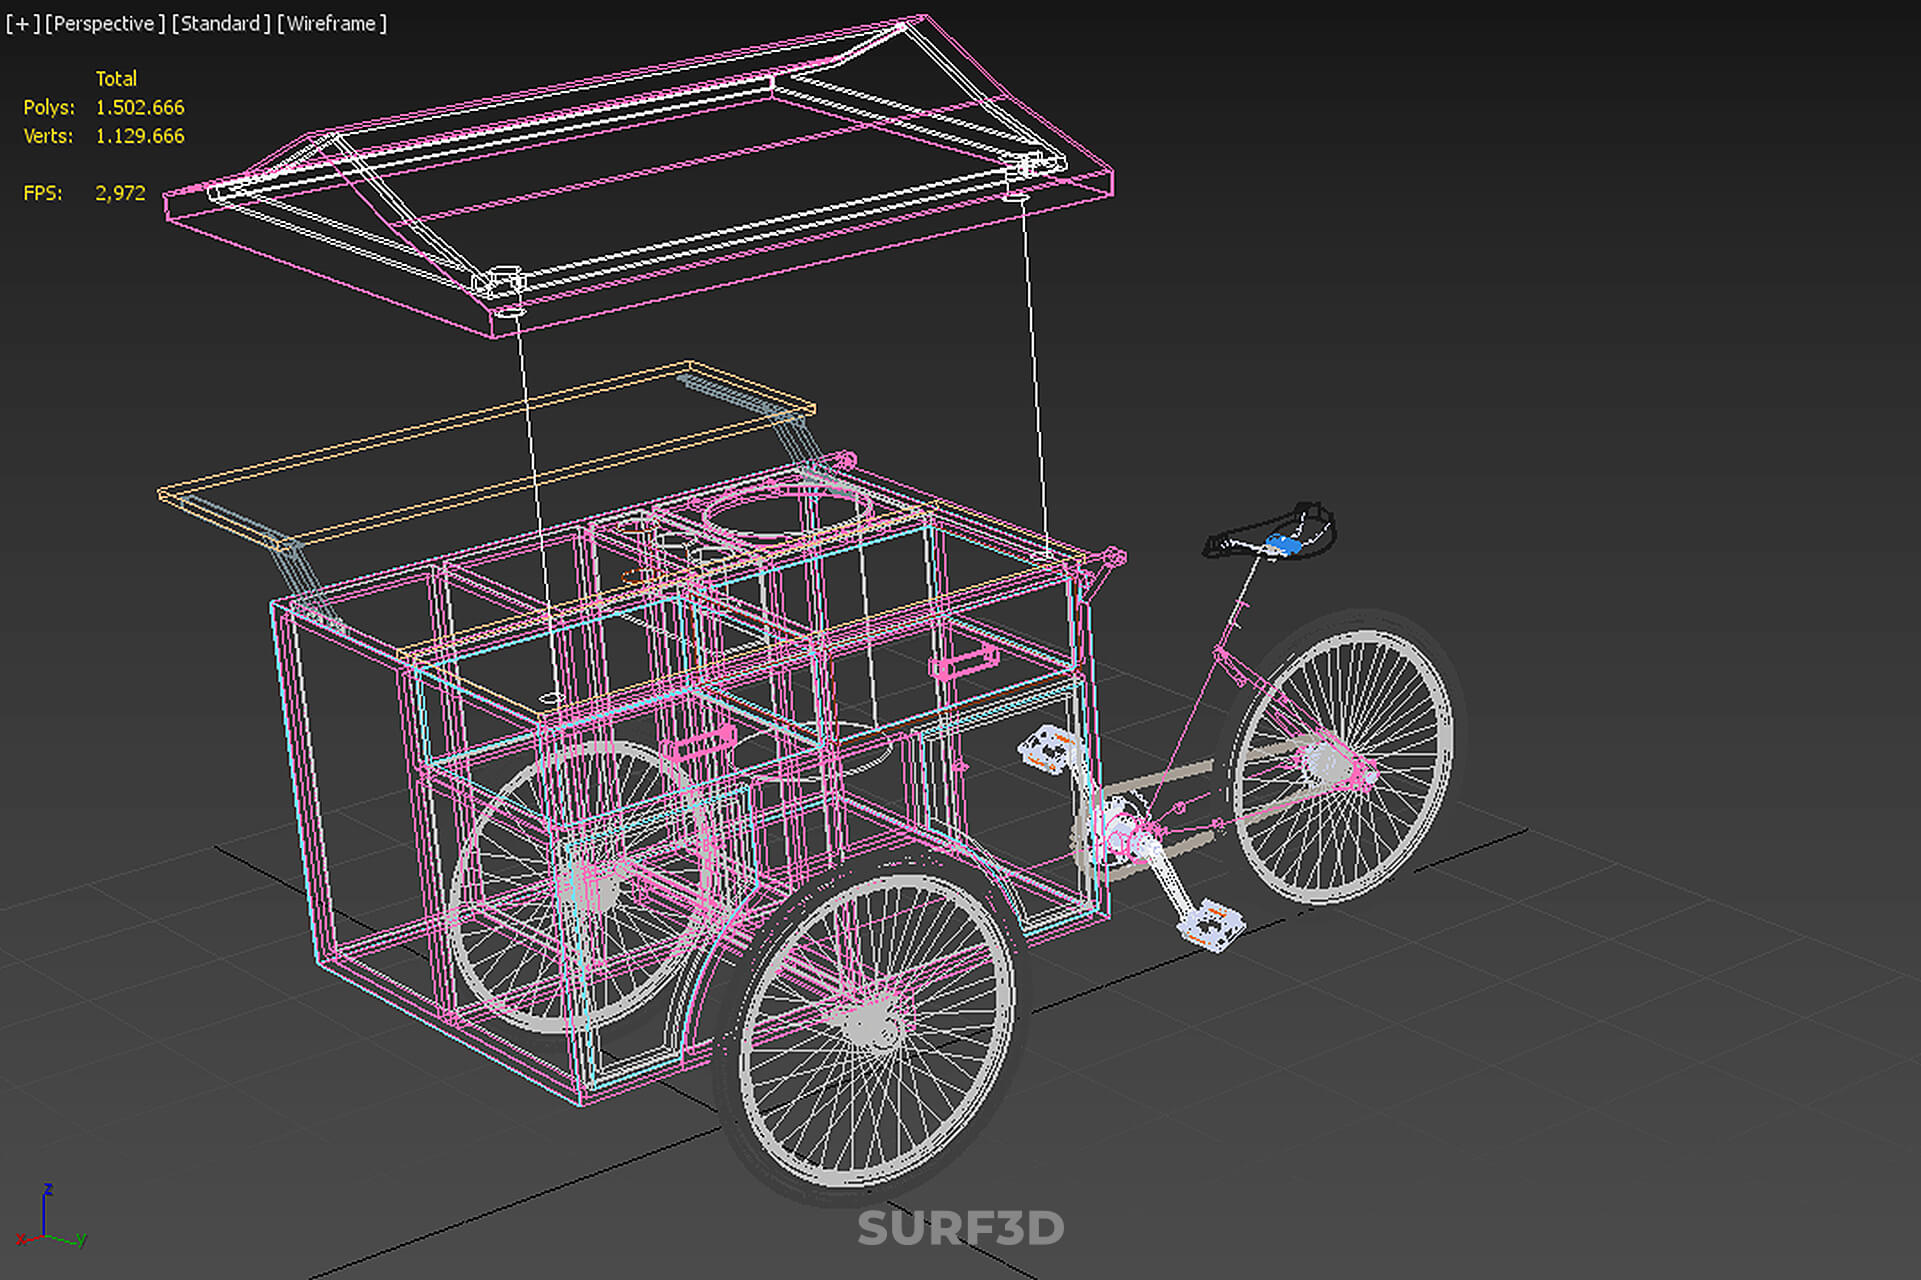This screenshot has height=1280, width=1921.
Task: Open the [+] viewport general menu
Action: coord(23,23)
